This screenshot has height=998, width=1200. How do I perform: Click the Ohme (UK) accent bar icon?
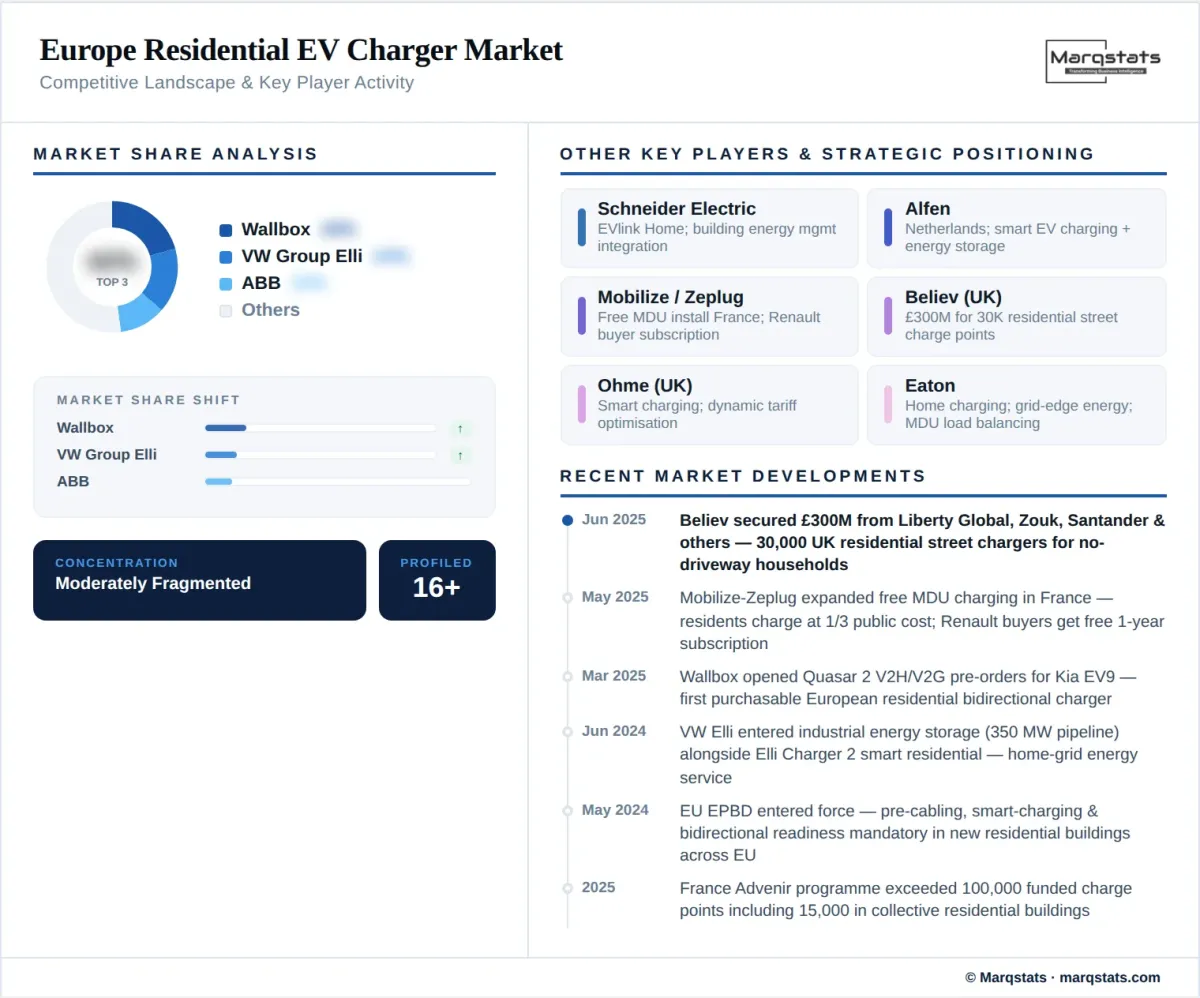click(x=584, y=404)
